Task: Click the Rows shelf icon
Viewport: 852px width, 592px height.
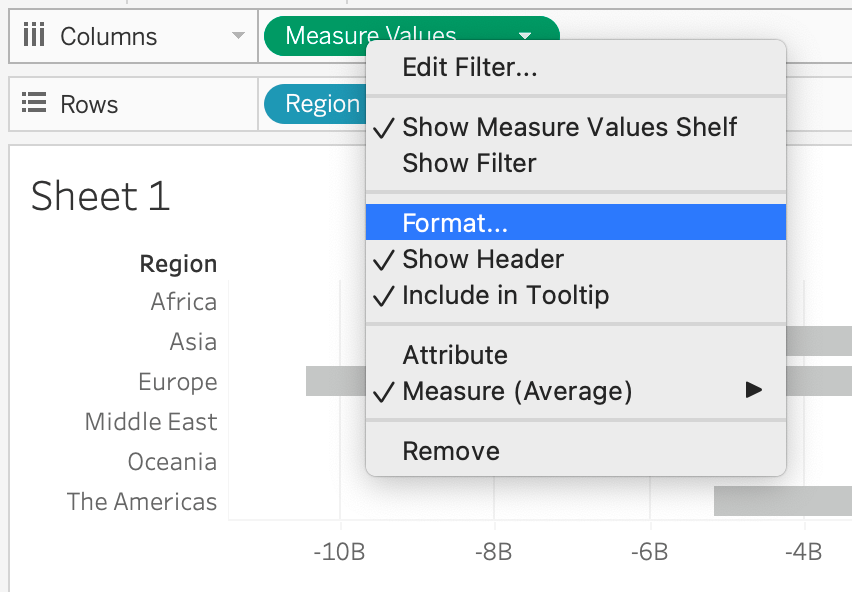Action: coord(34,104)
